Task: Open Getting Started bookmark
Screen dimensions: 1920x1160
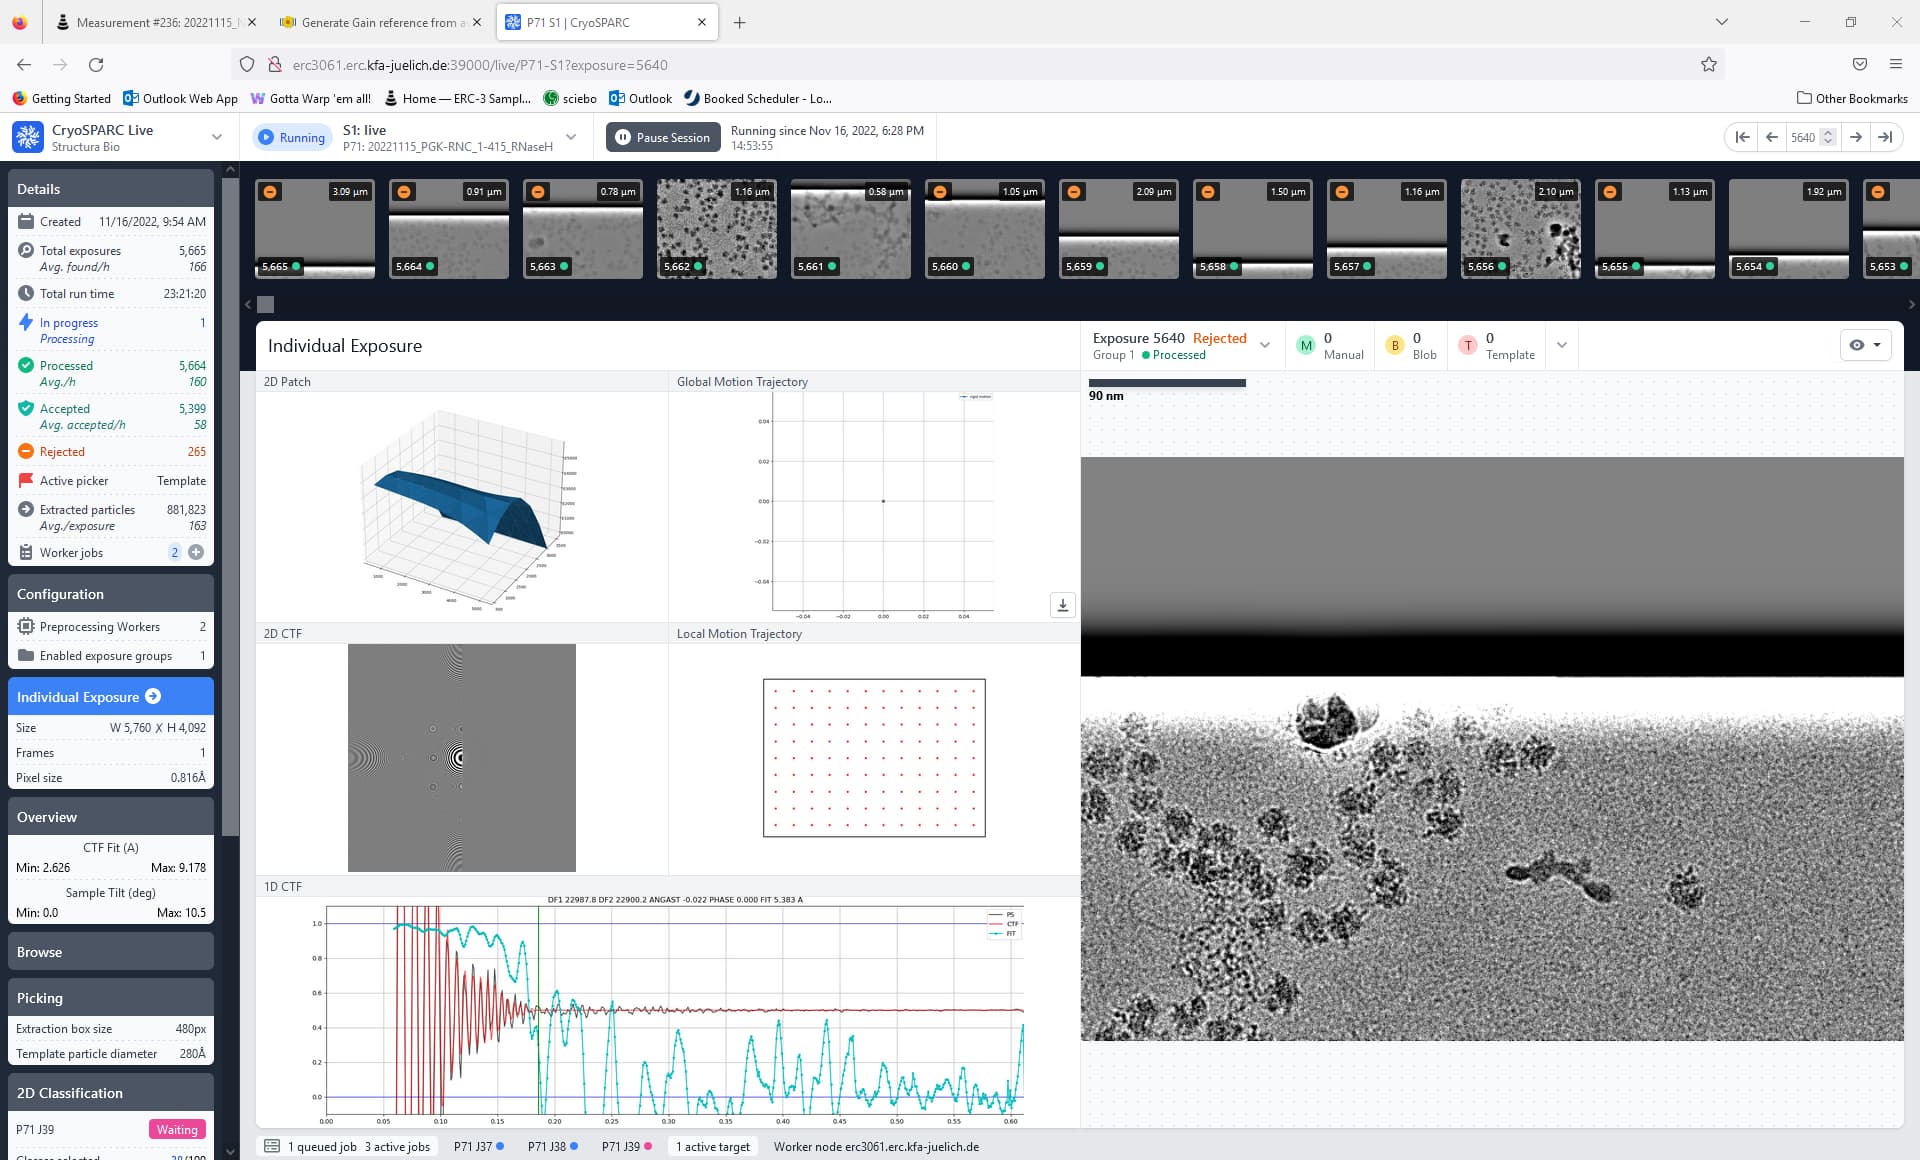Action: click(61, 98)
